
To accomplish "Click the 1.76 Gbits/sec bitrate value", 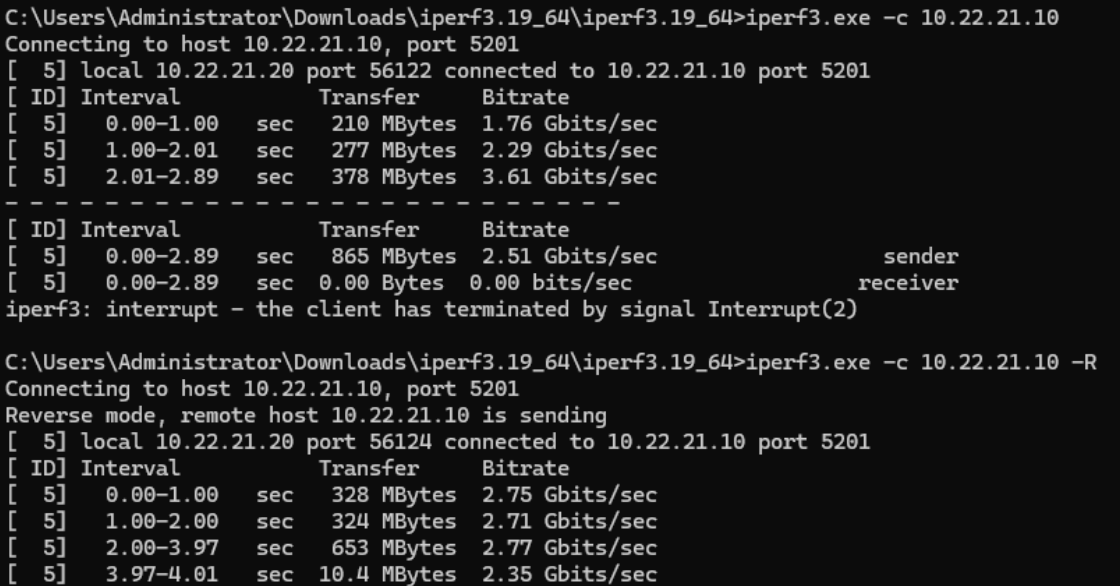I will (x=569, y=125).
